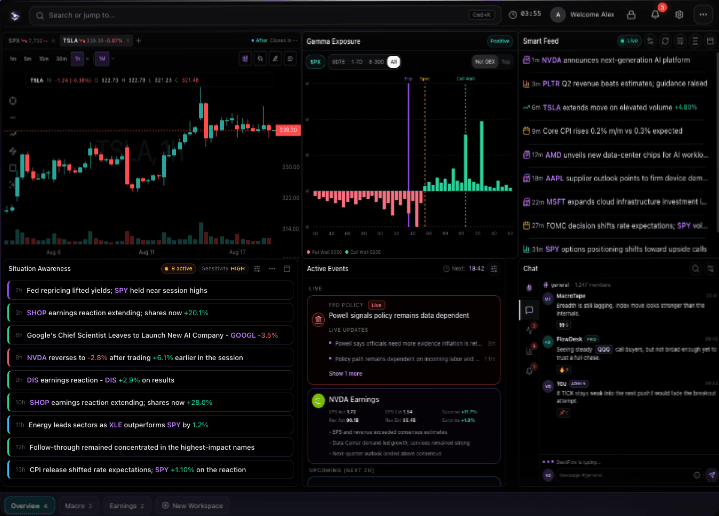Maximize the Smart Feed panel
Screen dimensions: 719x516
(x=710, y=41)
